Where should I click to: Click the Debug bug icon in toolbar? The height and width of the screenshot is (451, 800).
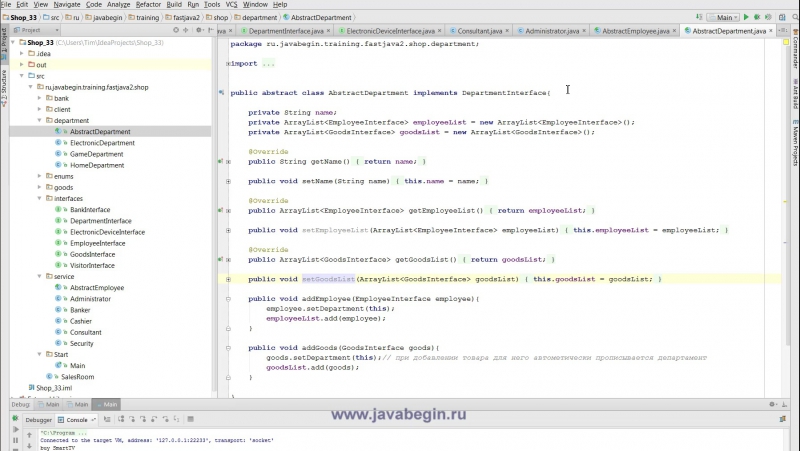click(x=755, y=17)
